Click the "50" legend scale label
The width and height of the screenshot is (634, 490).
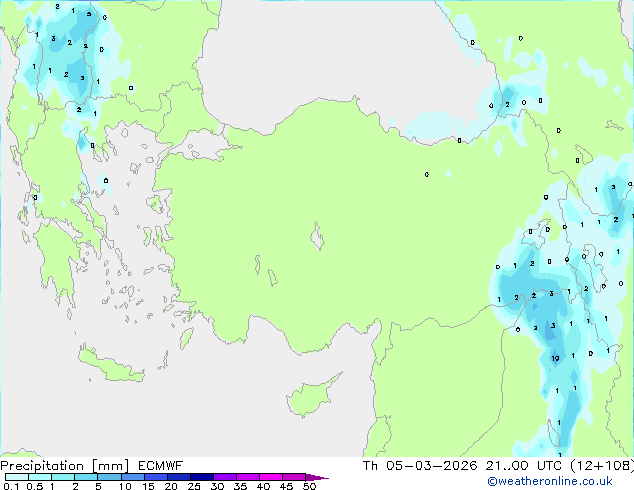click(x=309, y=486)
